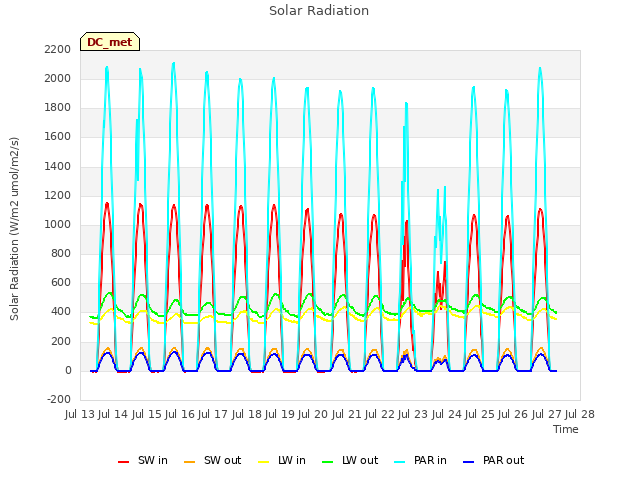Viewport: 640px width, 480px height.
Task: Click the 400 y-axis tick label
Action: point(61,312)
